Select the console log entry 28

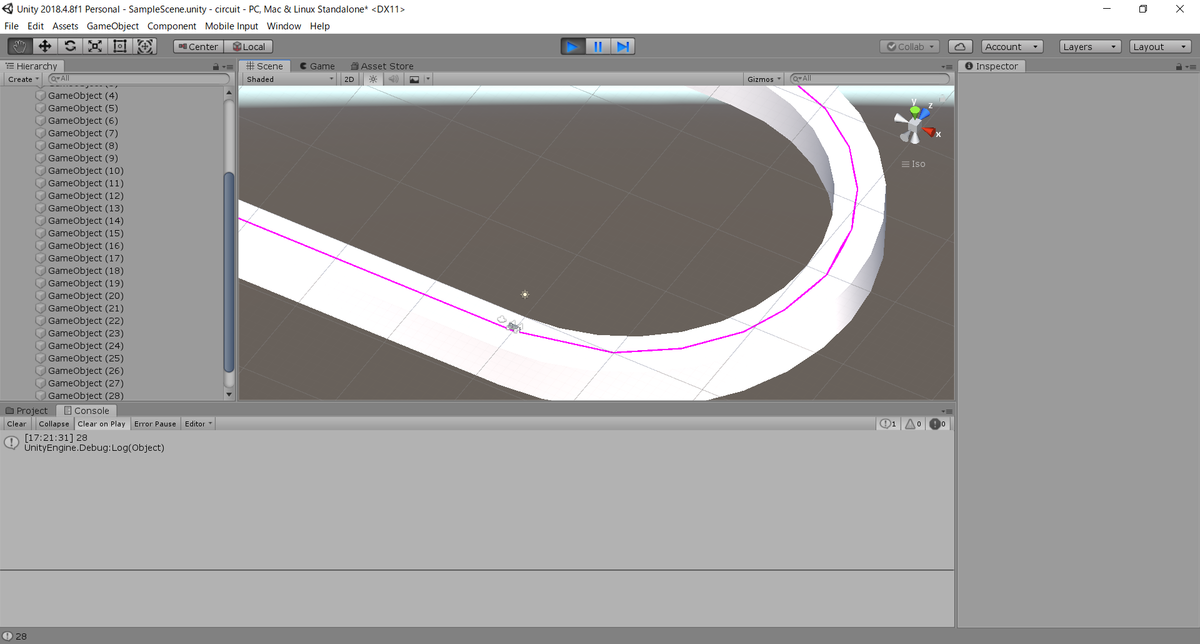click(x=478, y=443)
